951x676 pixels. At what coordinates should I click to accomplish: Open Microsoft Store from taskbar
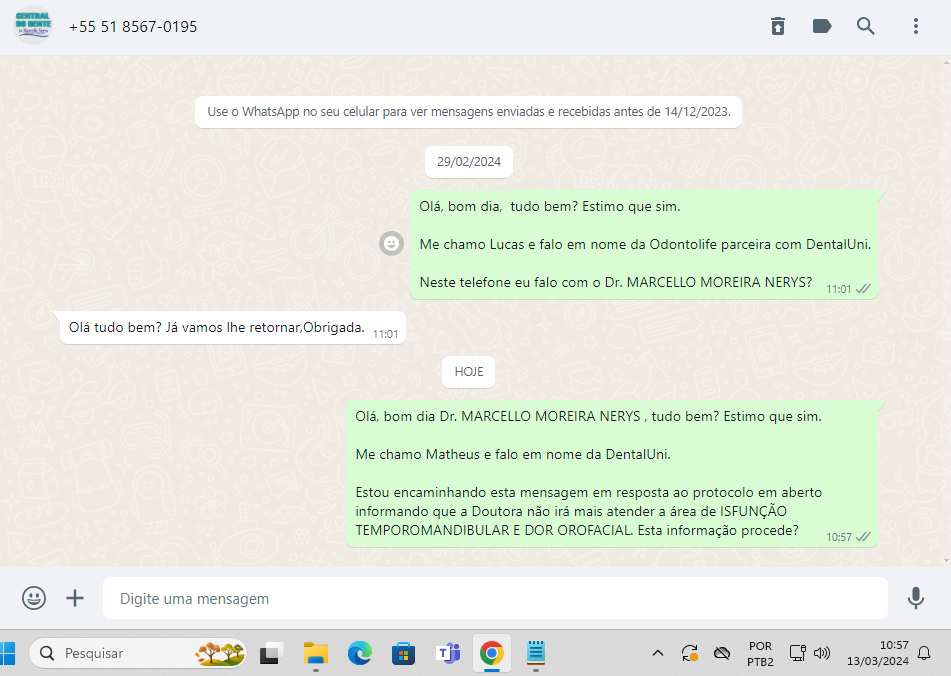403,654
